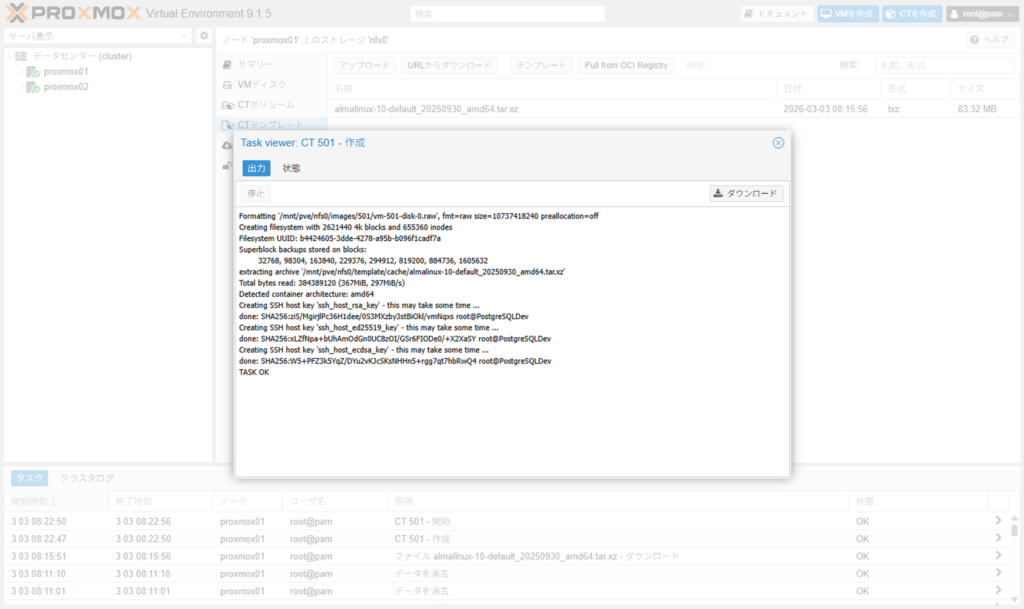Click the Proxmox logo in header
The image size is (1024, 609).
pos(72,14)
